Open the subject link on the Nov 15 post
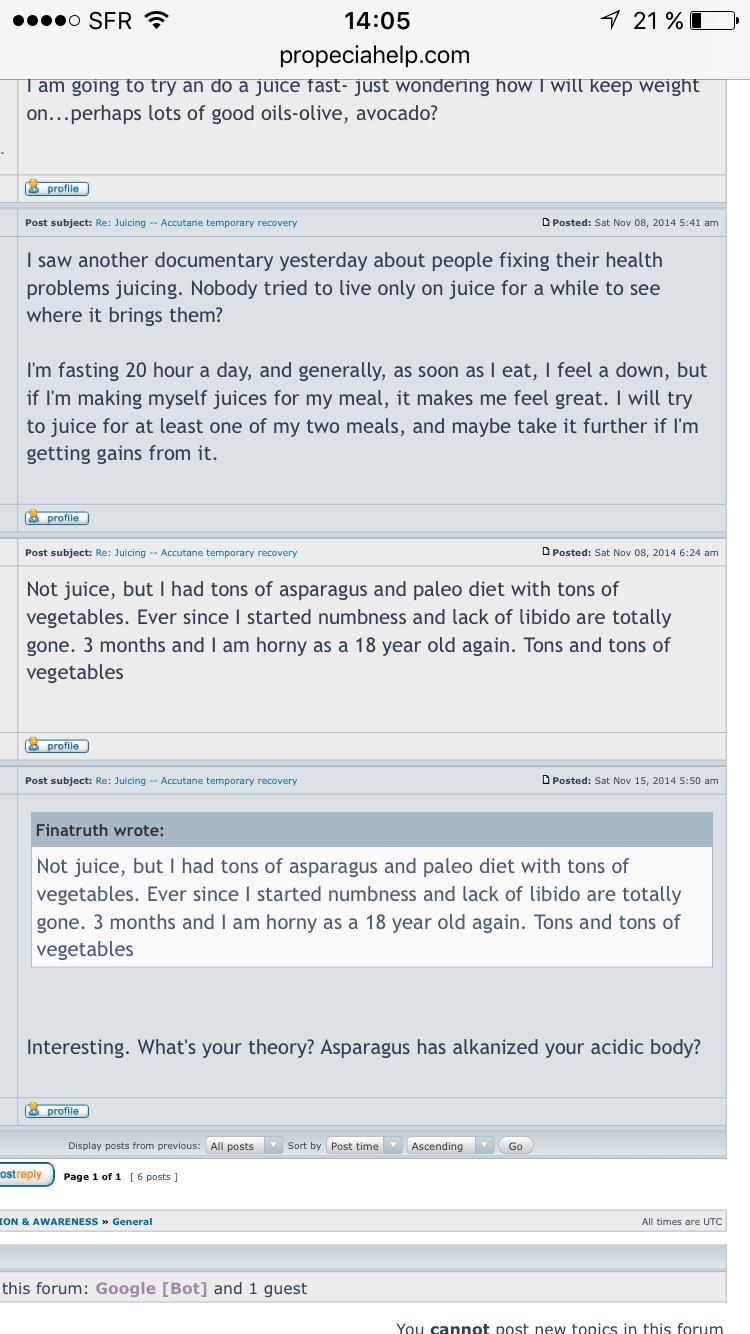 [196, 780]
